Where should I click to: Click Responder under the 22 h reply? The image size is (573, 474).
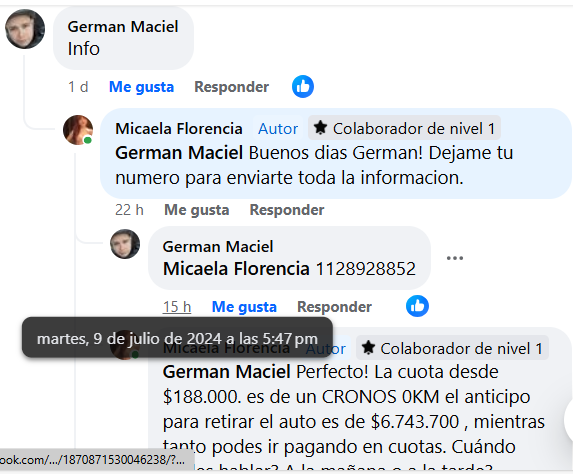287,210
